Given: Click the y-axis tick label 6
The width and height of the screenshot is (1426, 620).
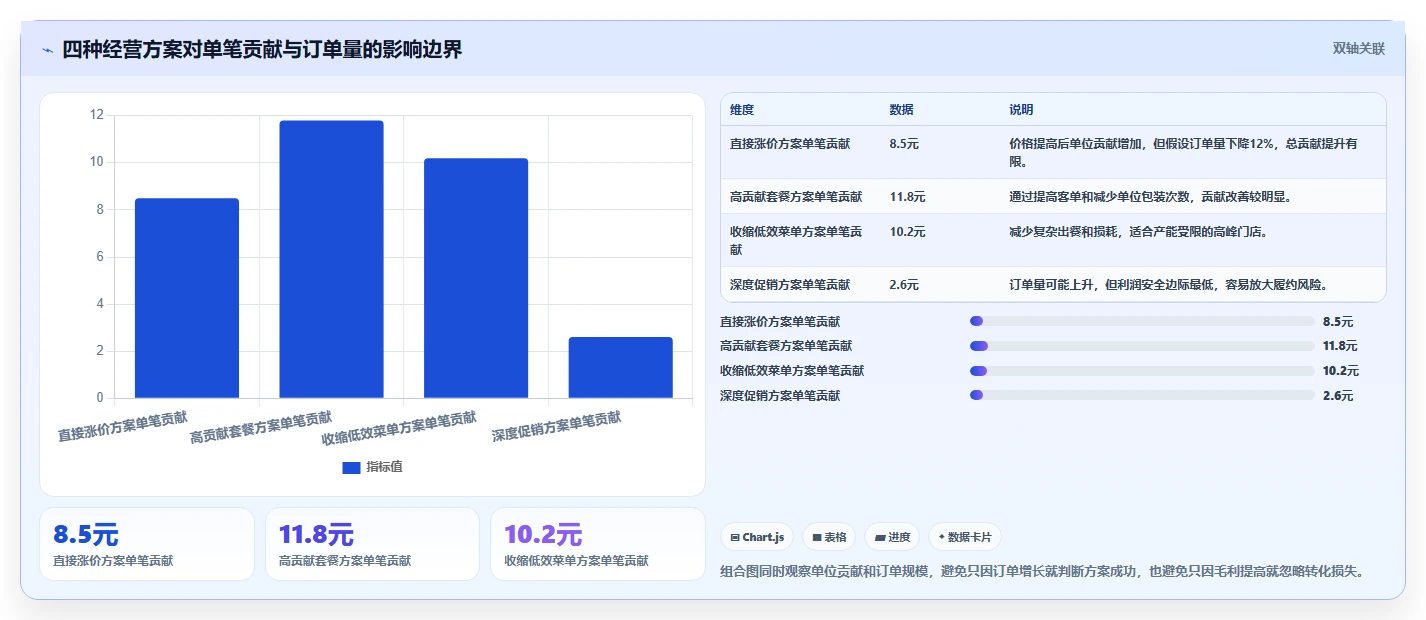Looking at the screenshot, I should pyautogui.click(x=100, y=257).
